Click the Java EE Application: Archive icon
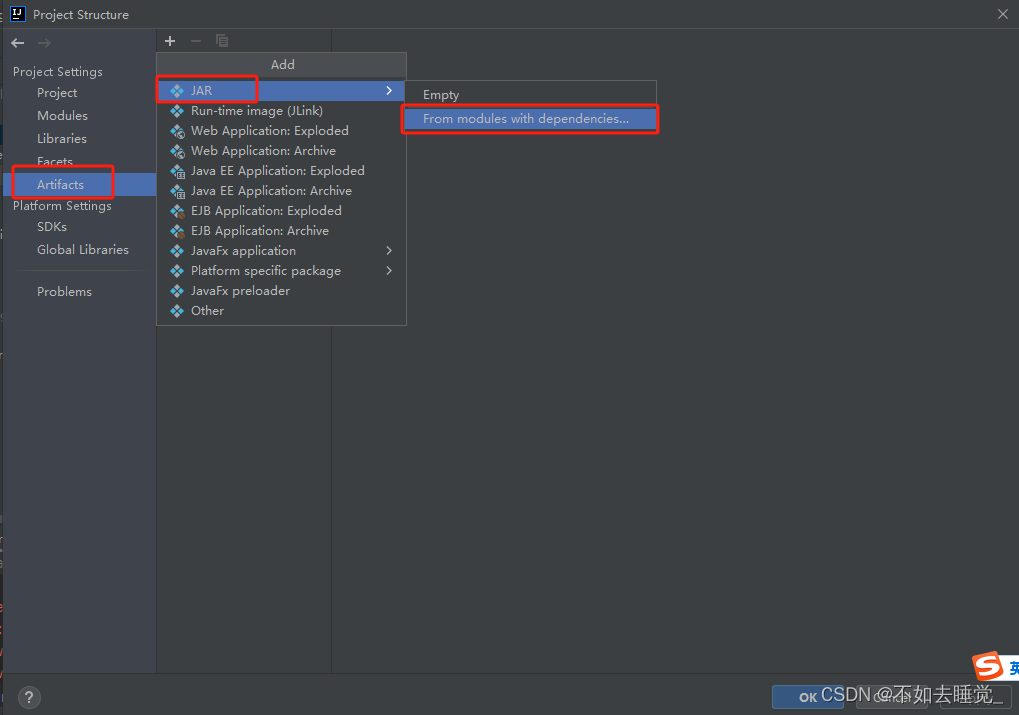This screenshot has width=1019, height=715. click(x=177, y=192)
